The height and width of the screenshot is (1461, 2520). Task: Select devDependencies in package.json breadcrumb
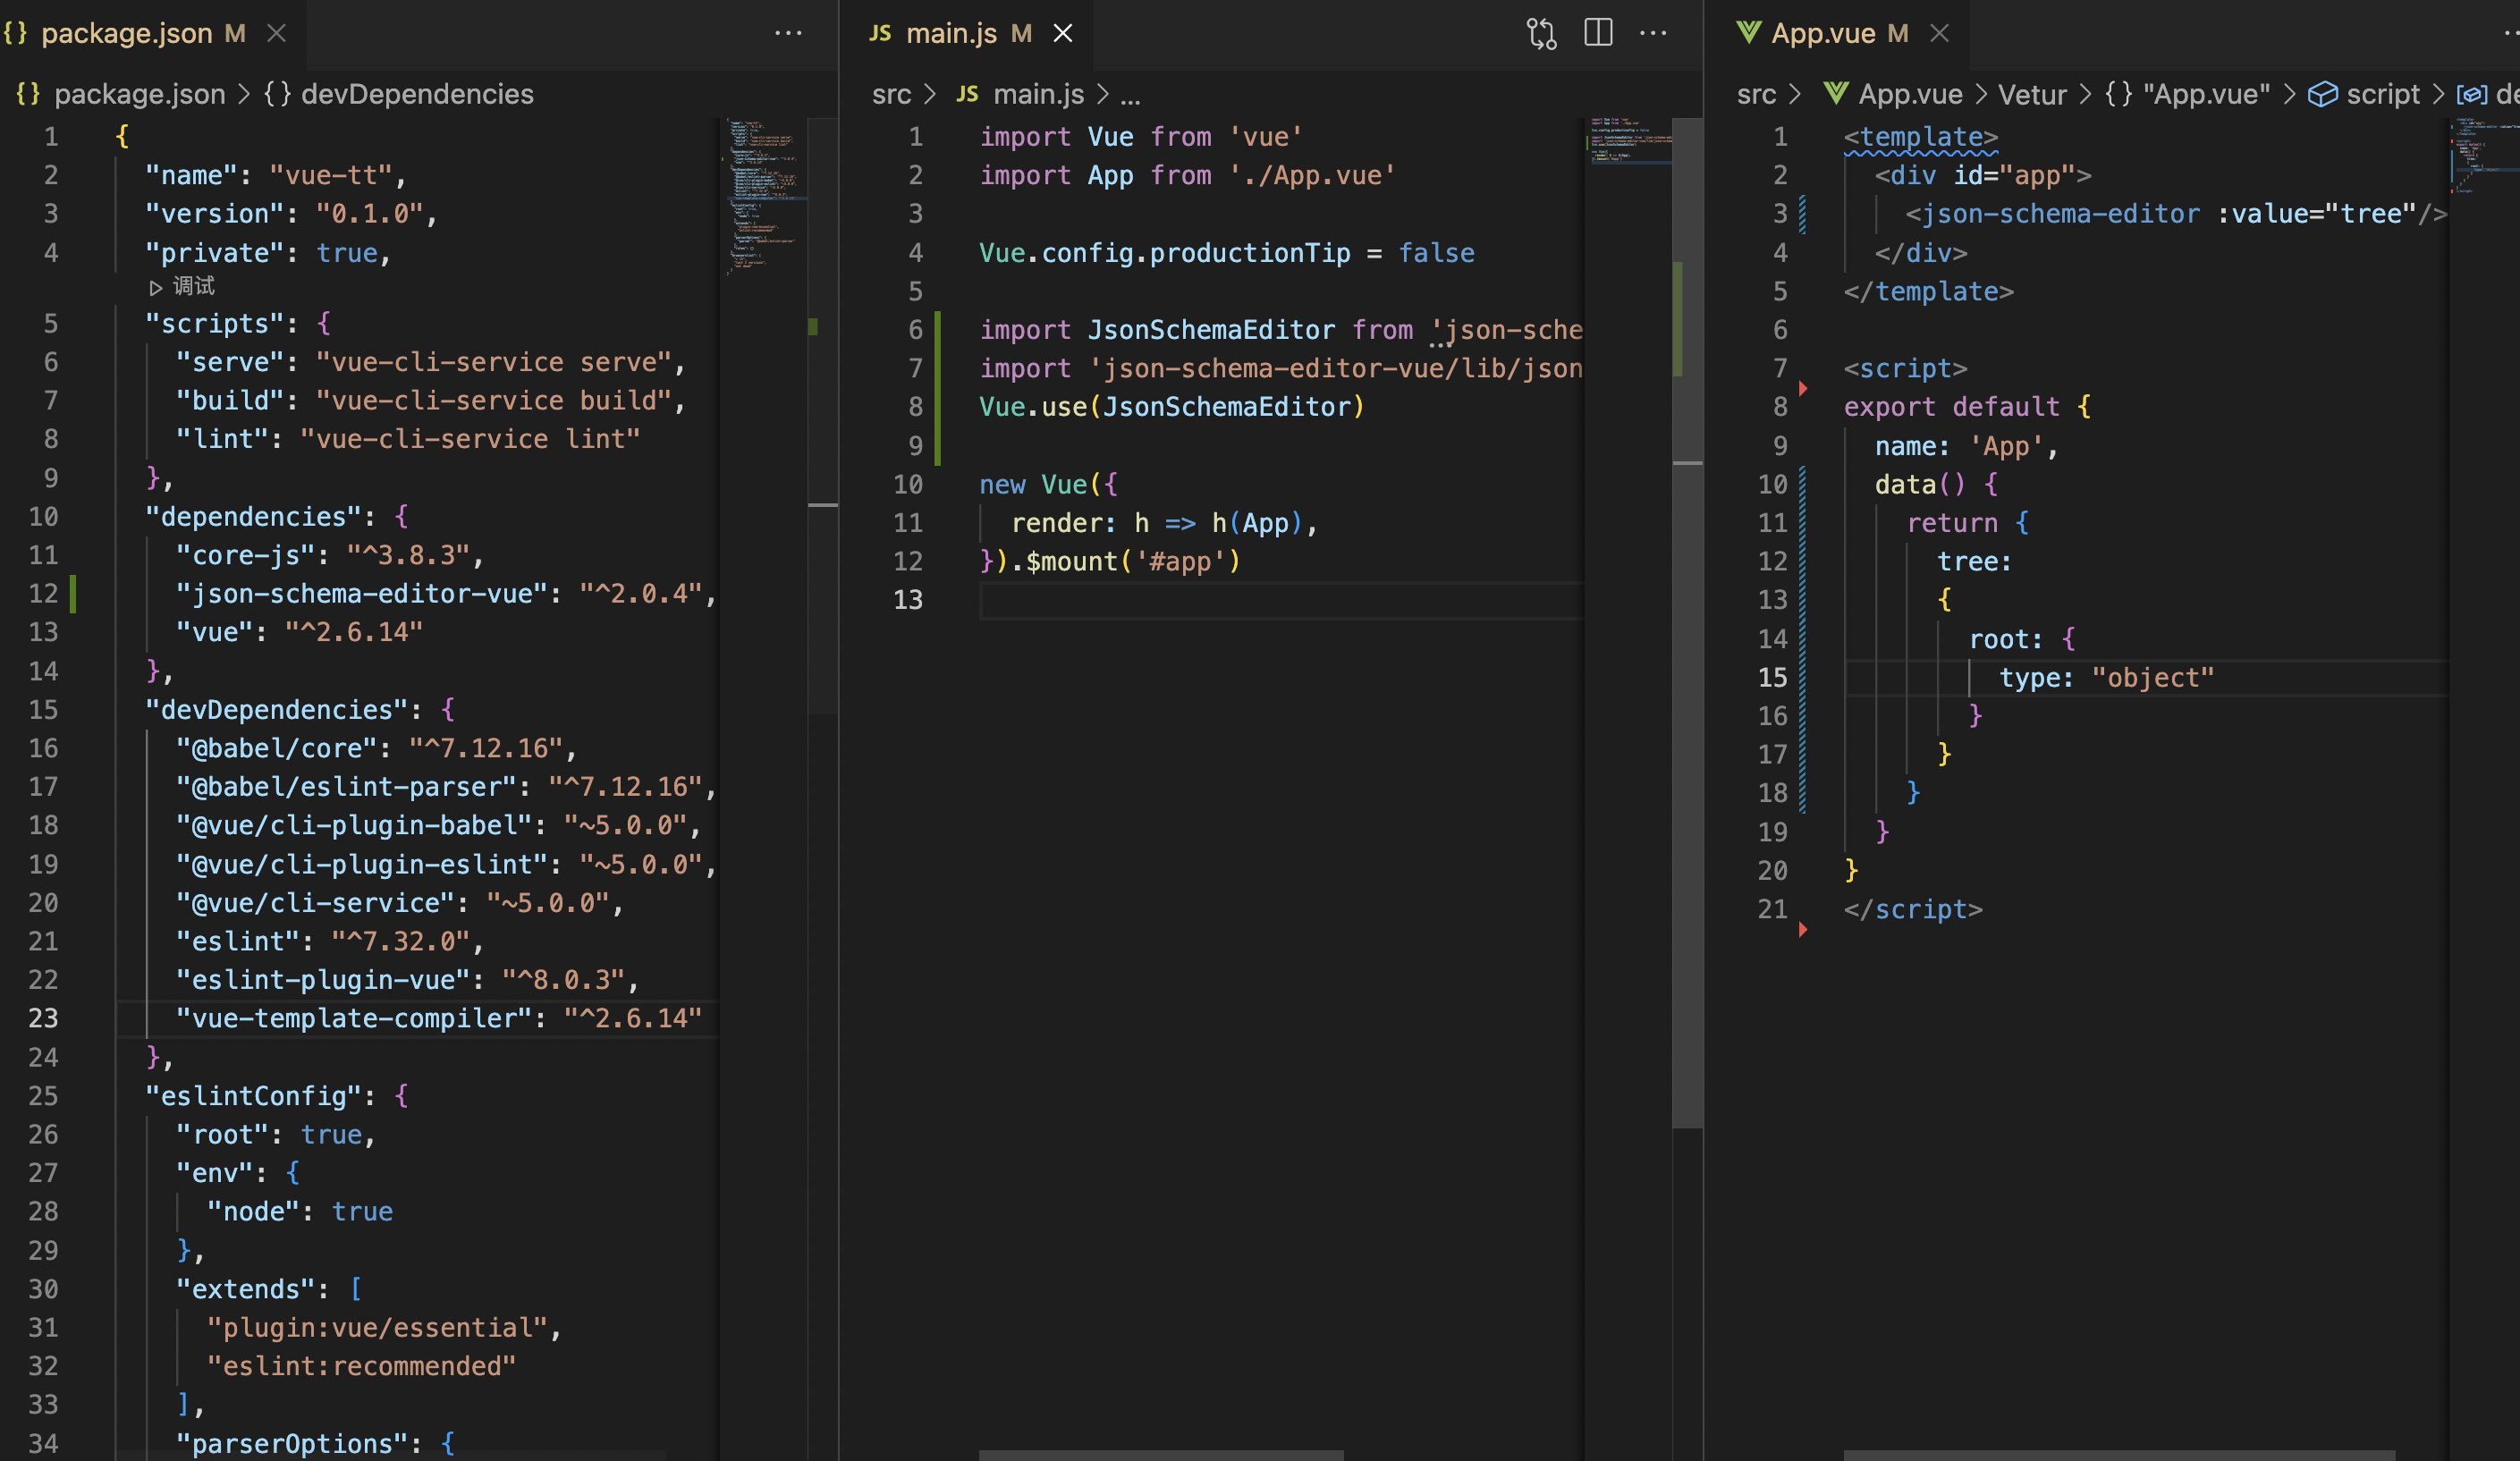(416, 94)
